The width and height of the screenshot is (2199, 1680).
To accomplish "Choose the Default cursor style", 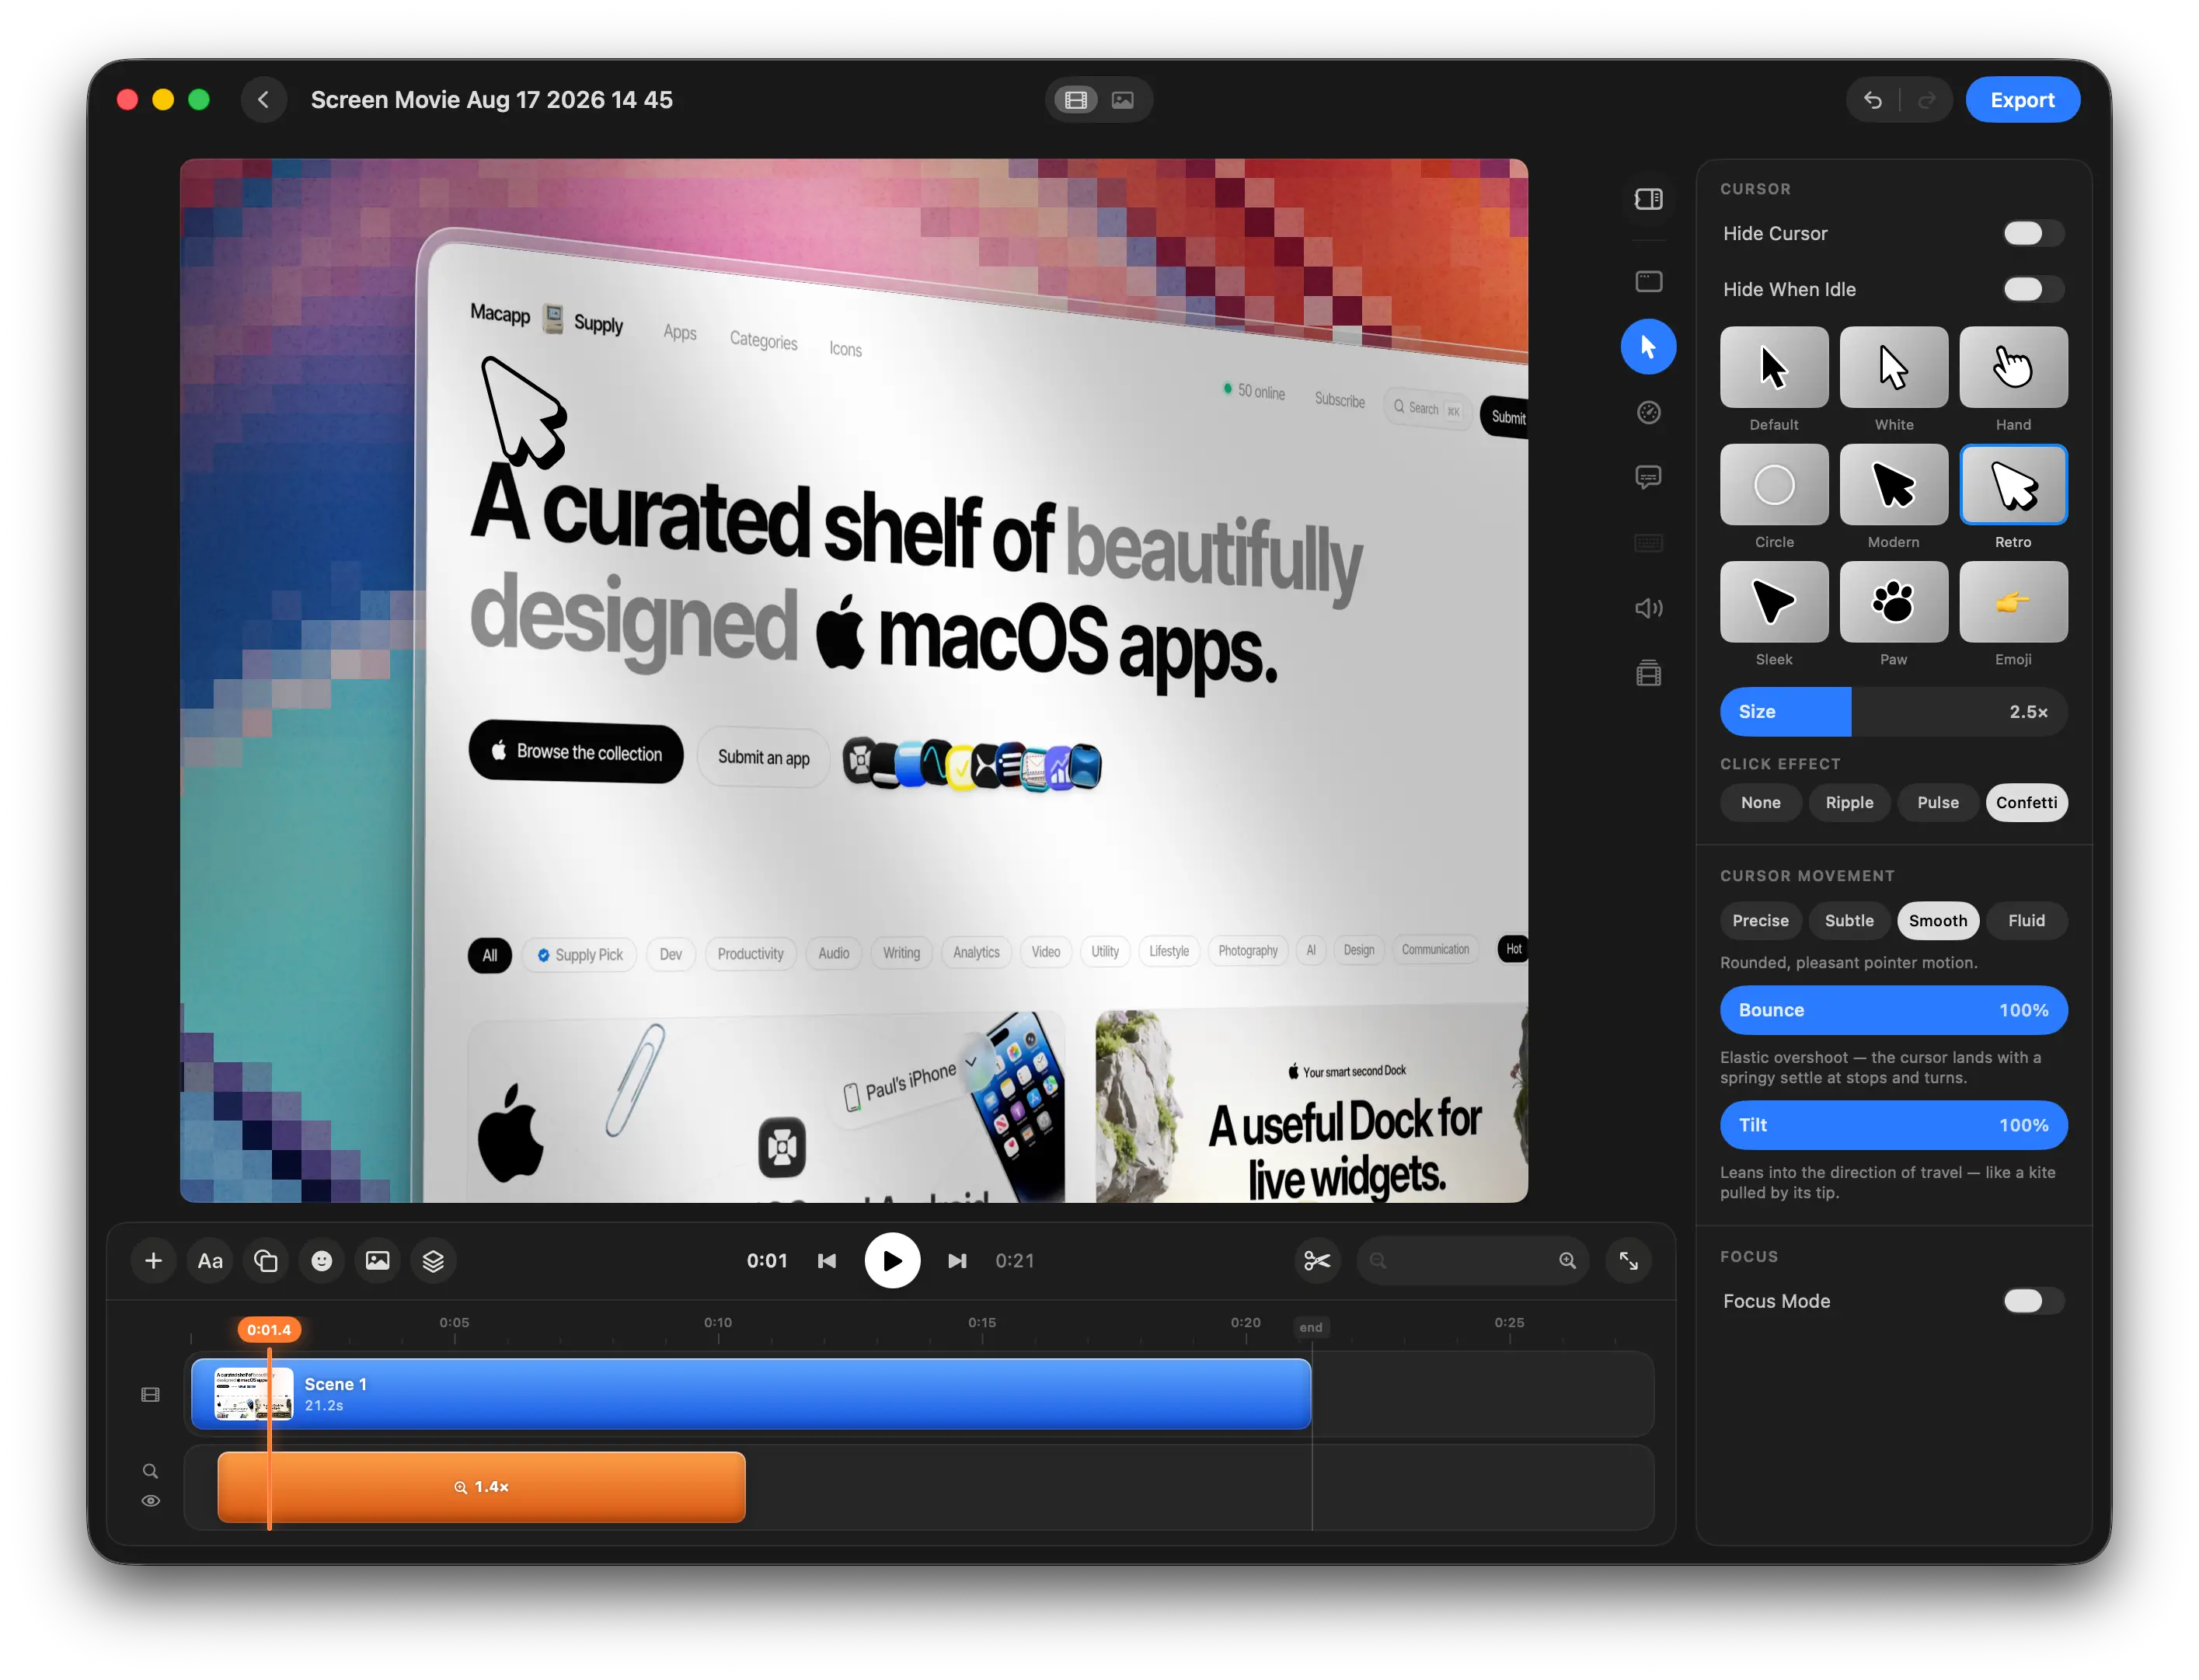I will [1774, 367].
